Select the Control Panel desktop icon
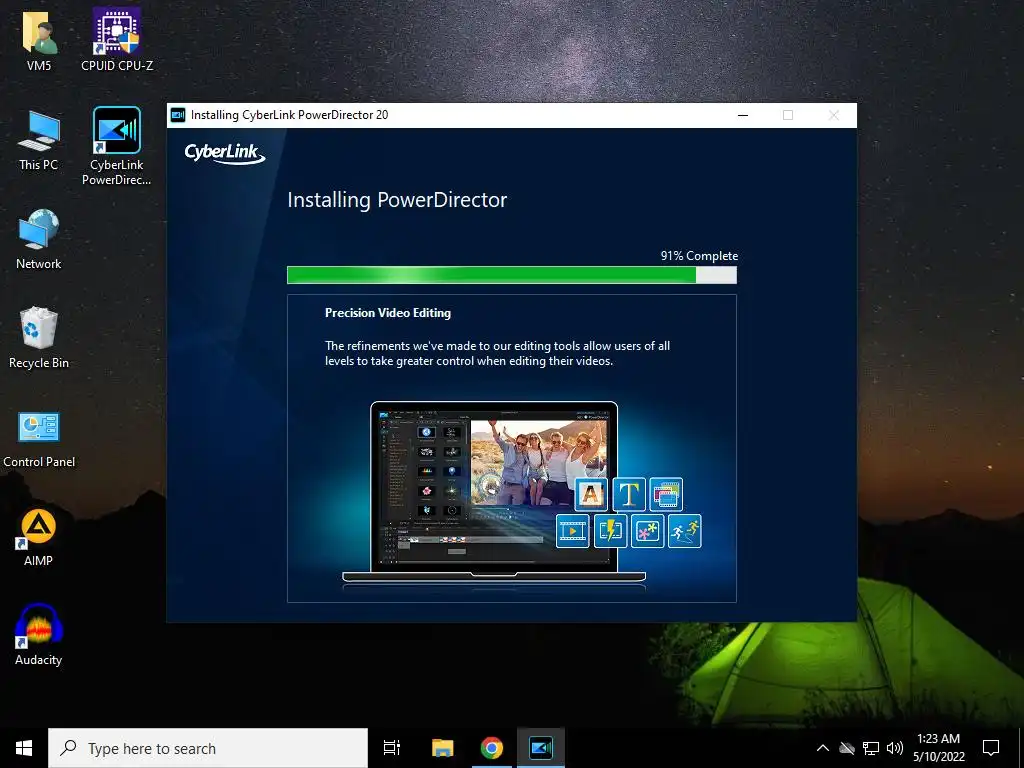 click(x=39, y=440)
